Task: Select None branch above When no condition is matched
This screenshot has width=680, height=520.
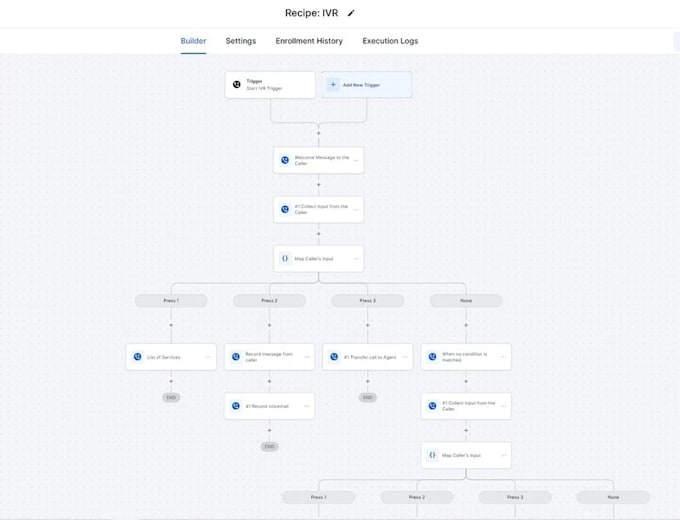Action: click(x=466, y=301)
